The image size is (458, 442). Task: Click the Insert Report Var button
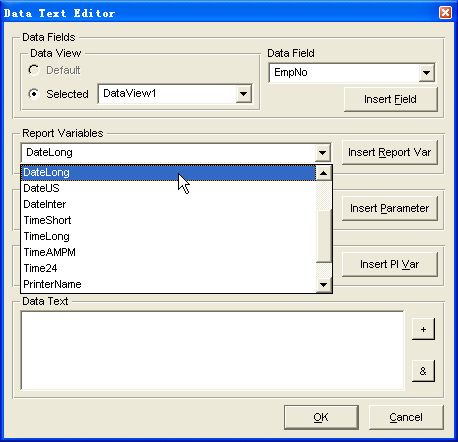[x=389, y=152]
